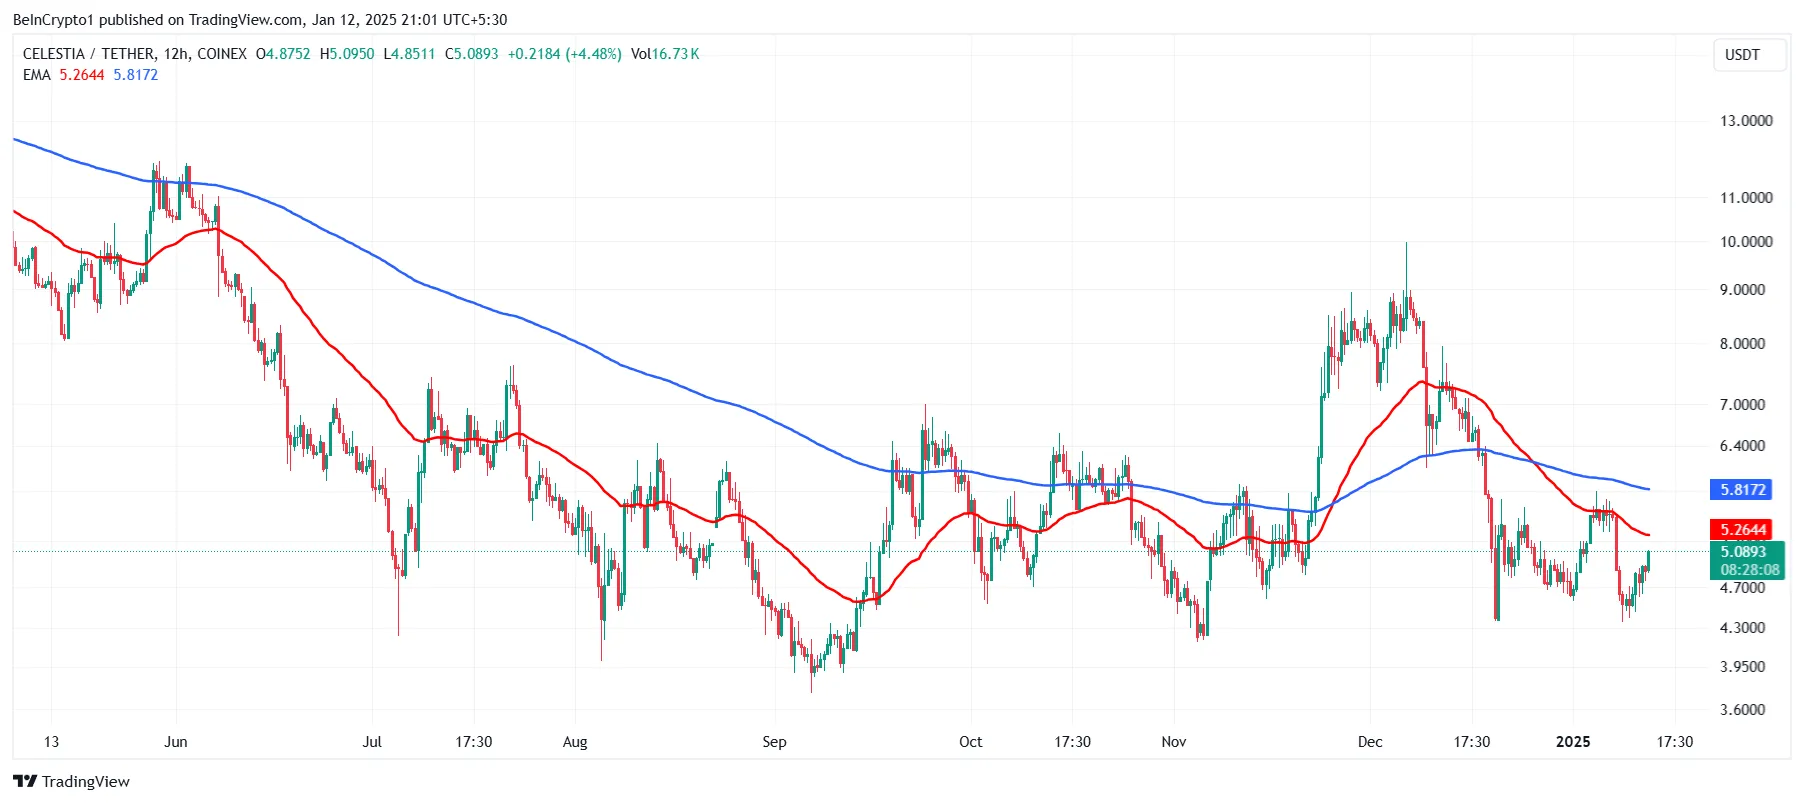Click the blue 5.8172 price axis tag
Image resolution: width=1804 pixels, height=803 pixels.
click(x=1741, y=490)
